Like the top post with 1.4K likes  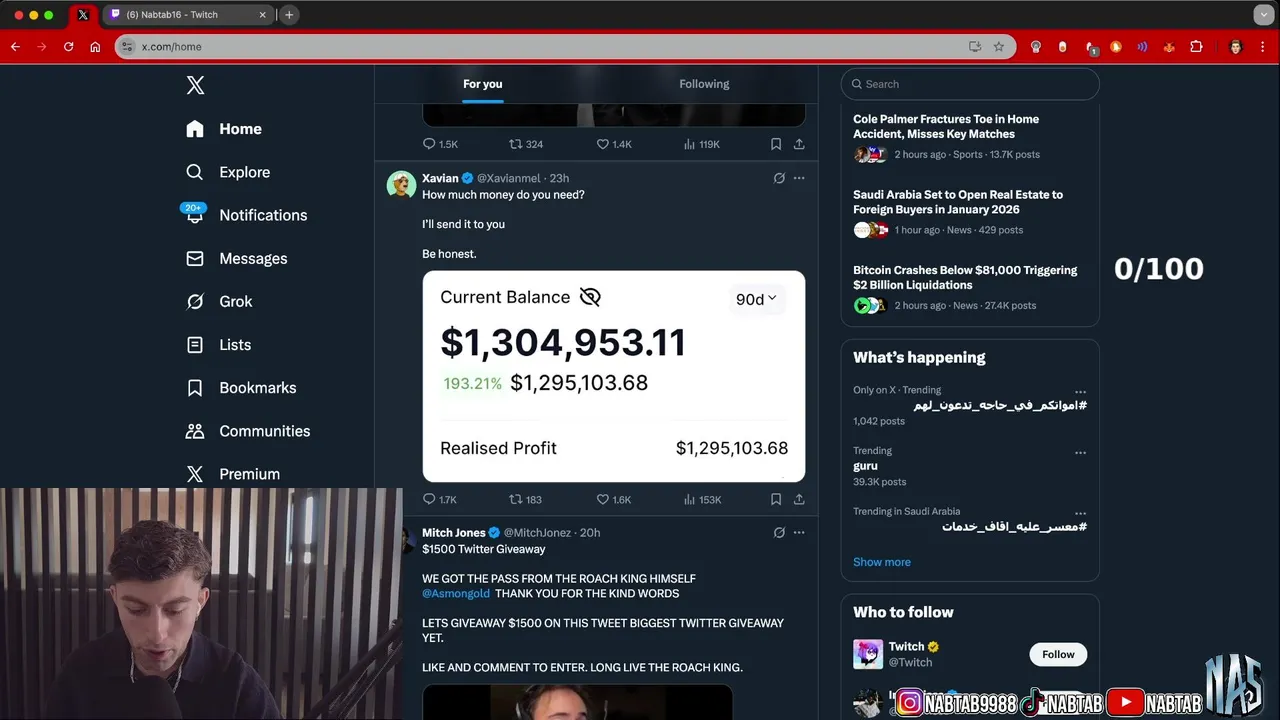[614, 144]
